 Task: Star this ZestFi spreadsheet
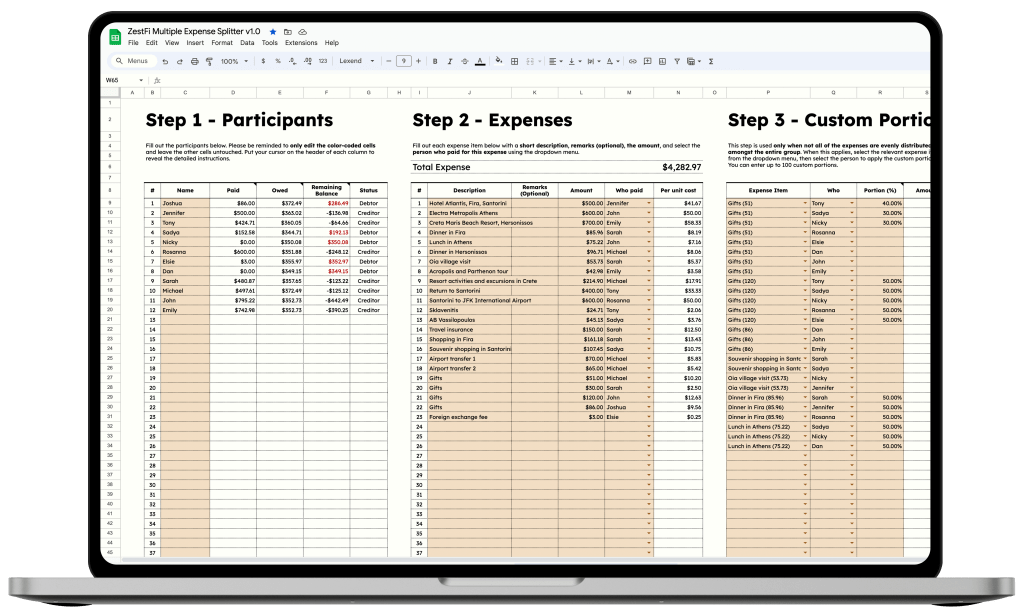click(273, 32)
